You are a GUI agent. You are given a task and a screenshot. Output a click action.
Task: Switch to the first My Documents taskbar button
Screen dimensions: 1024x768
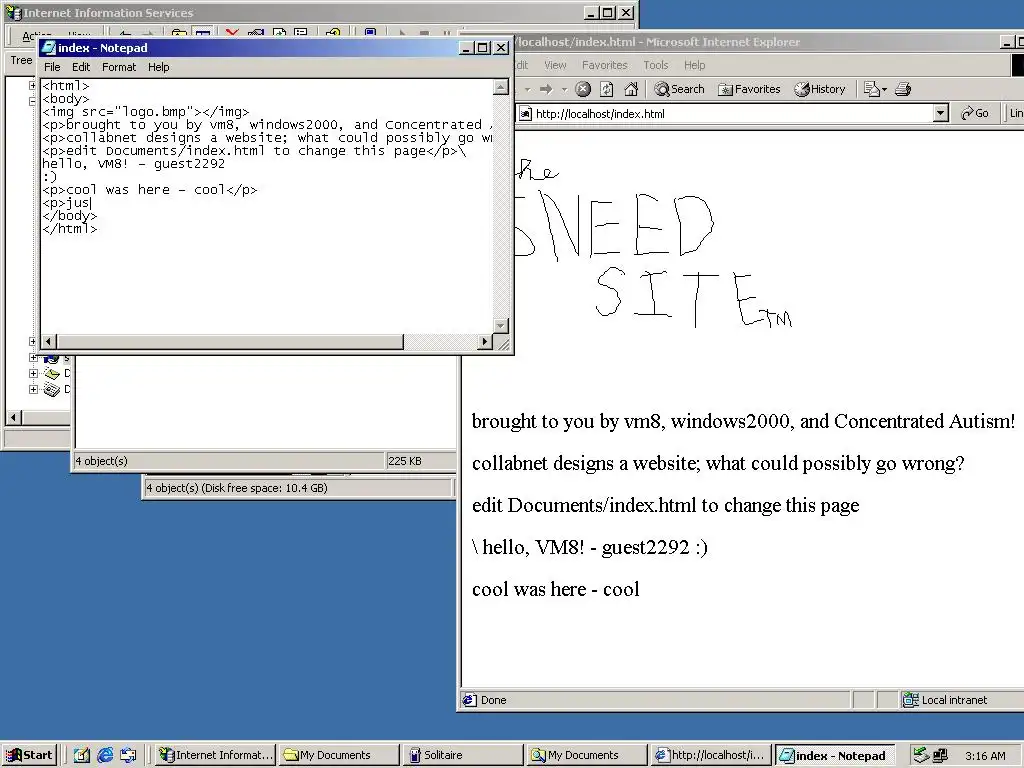339,755
